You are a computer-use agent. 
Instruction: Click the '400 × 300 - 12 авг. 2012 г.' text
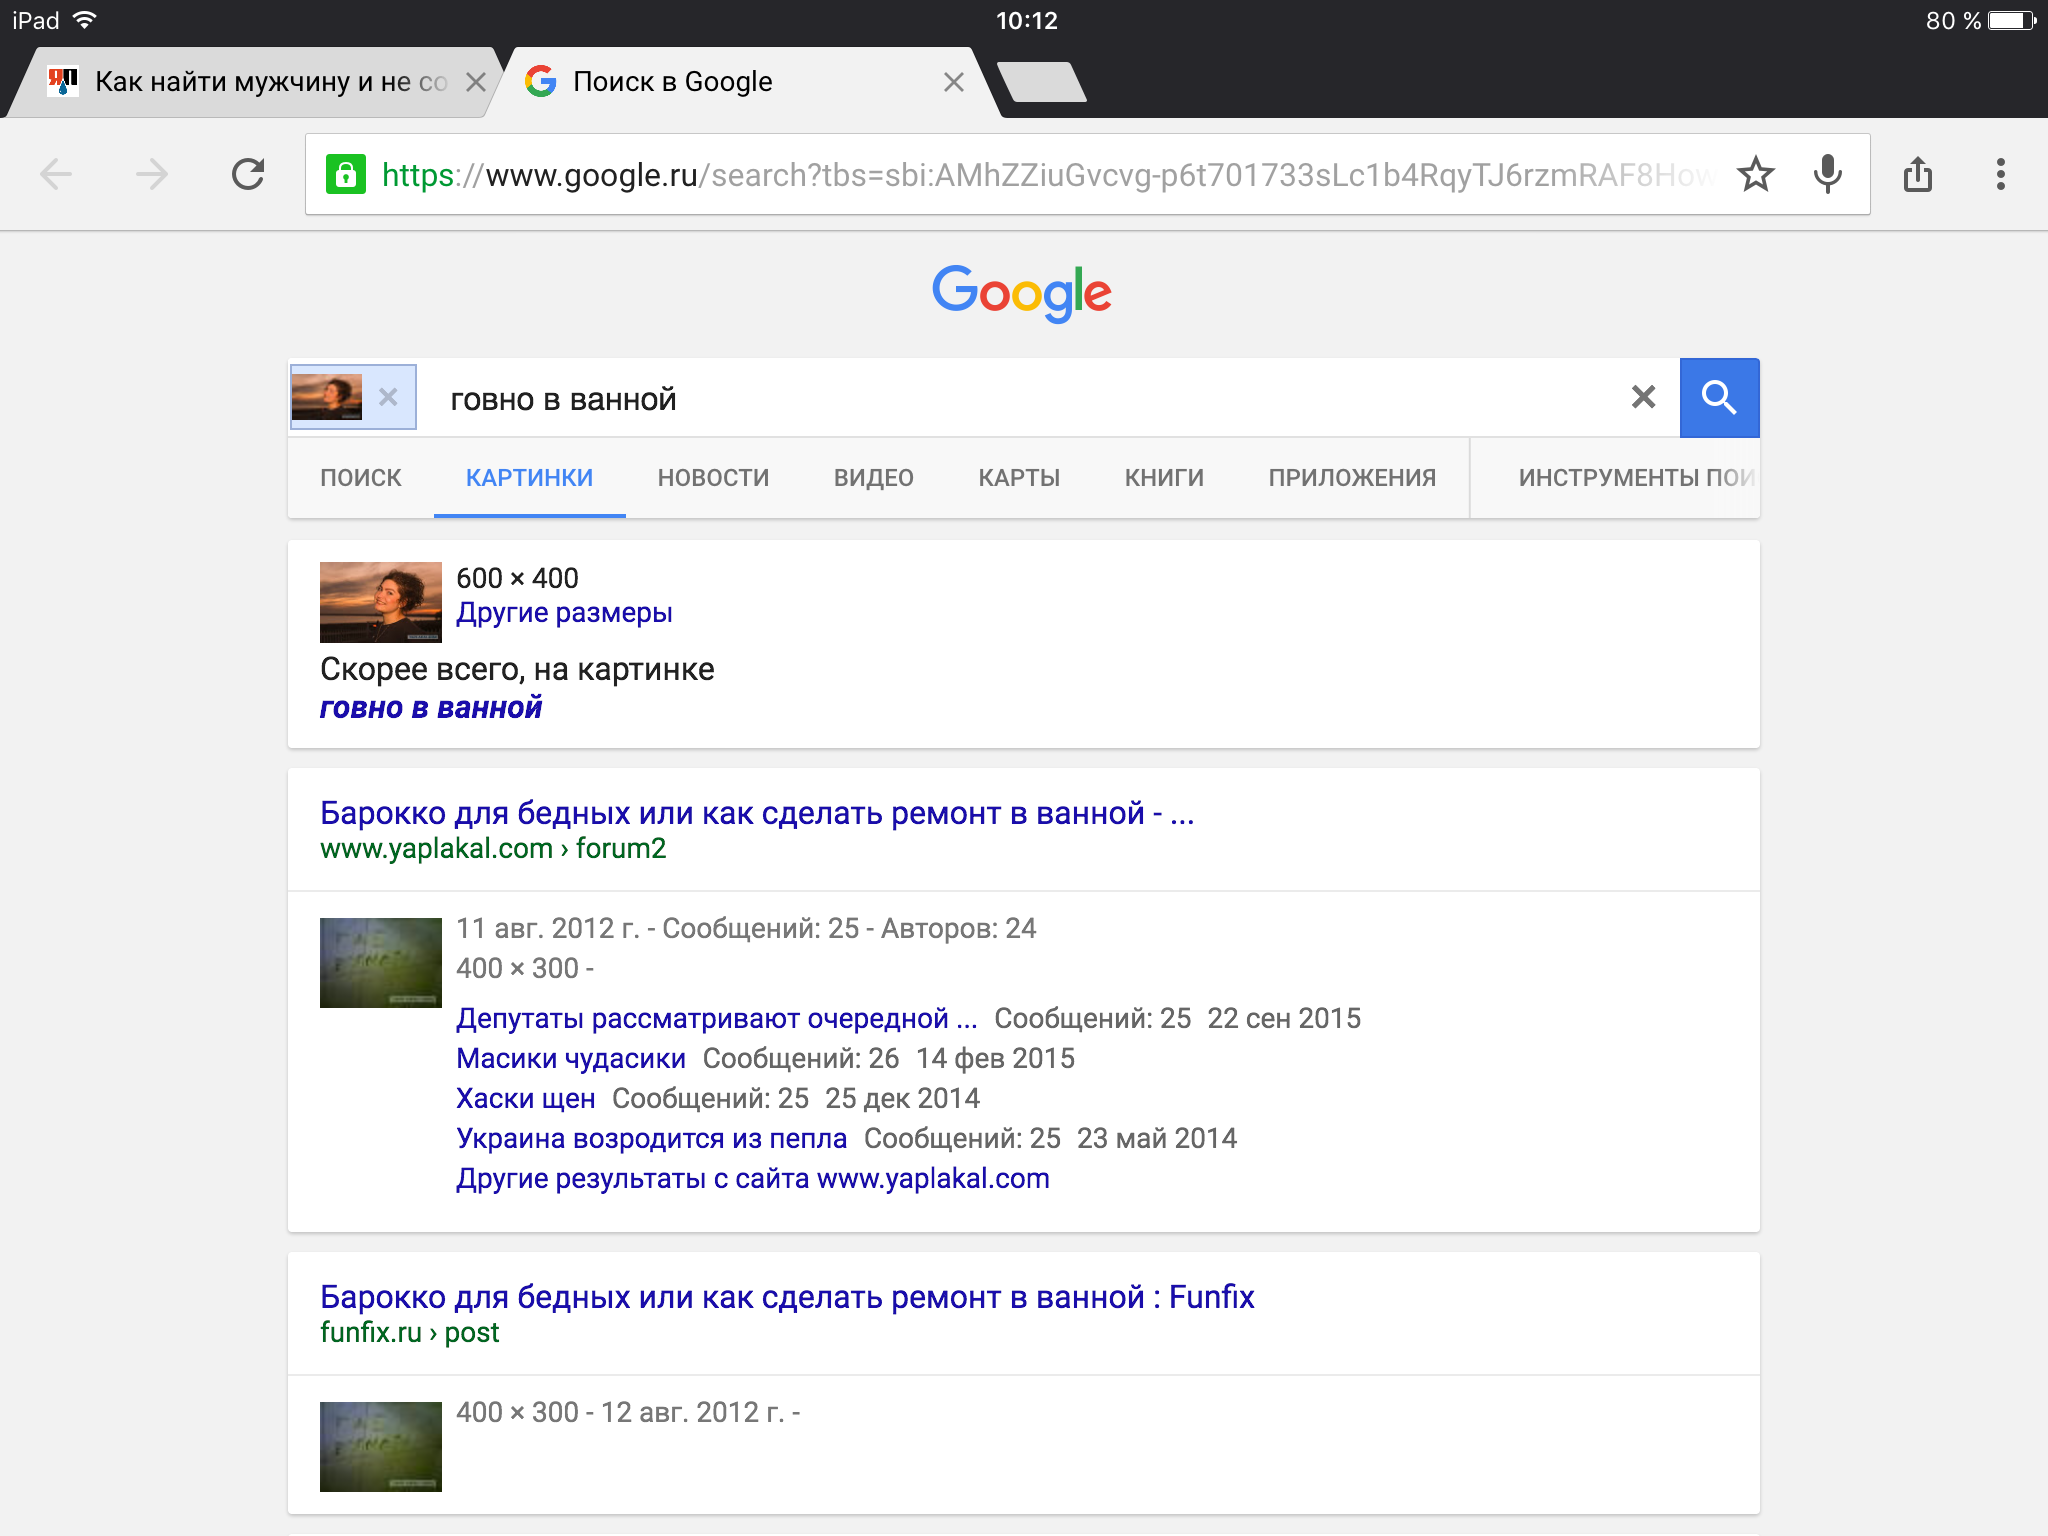coord(628,1413)
